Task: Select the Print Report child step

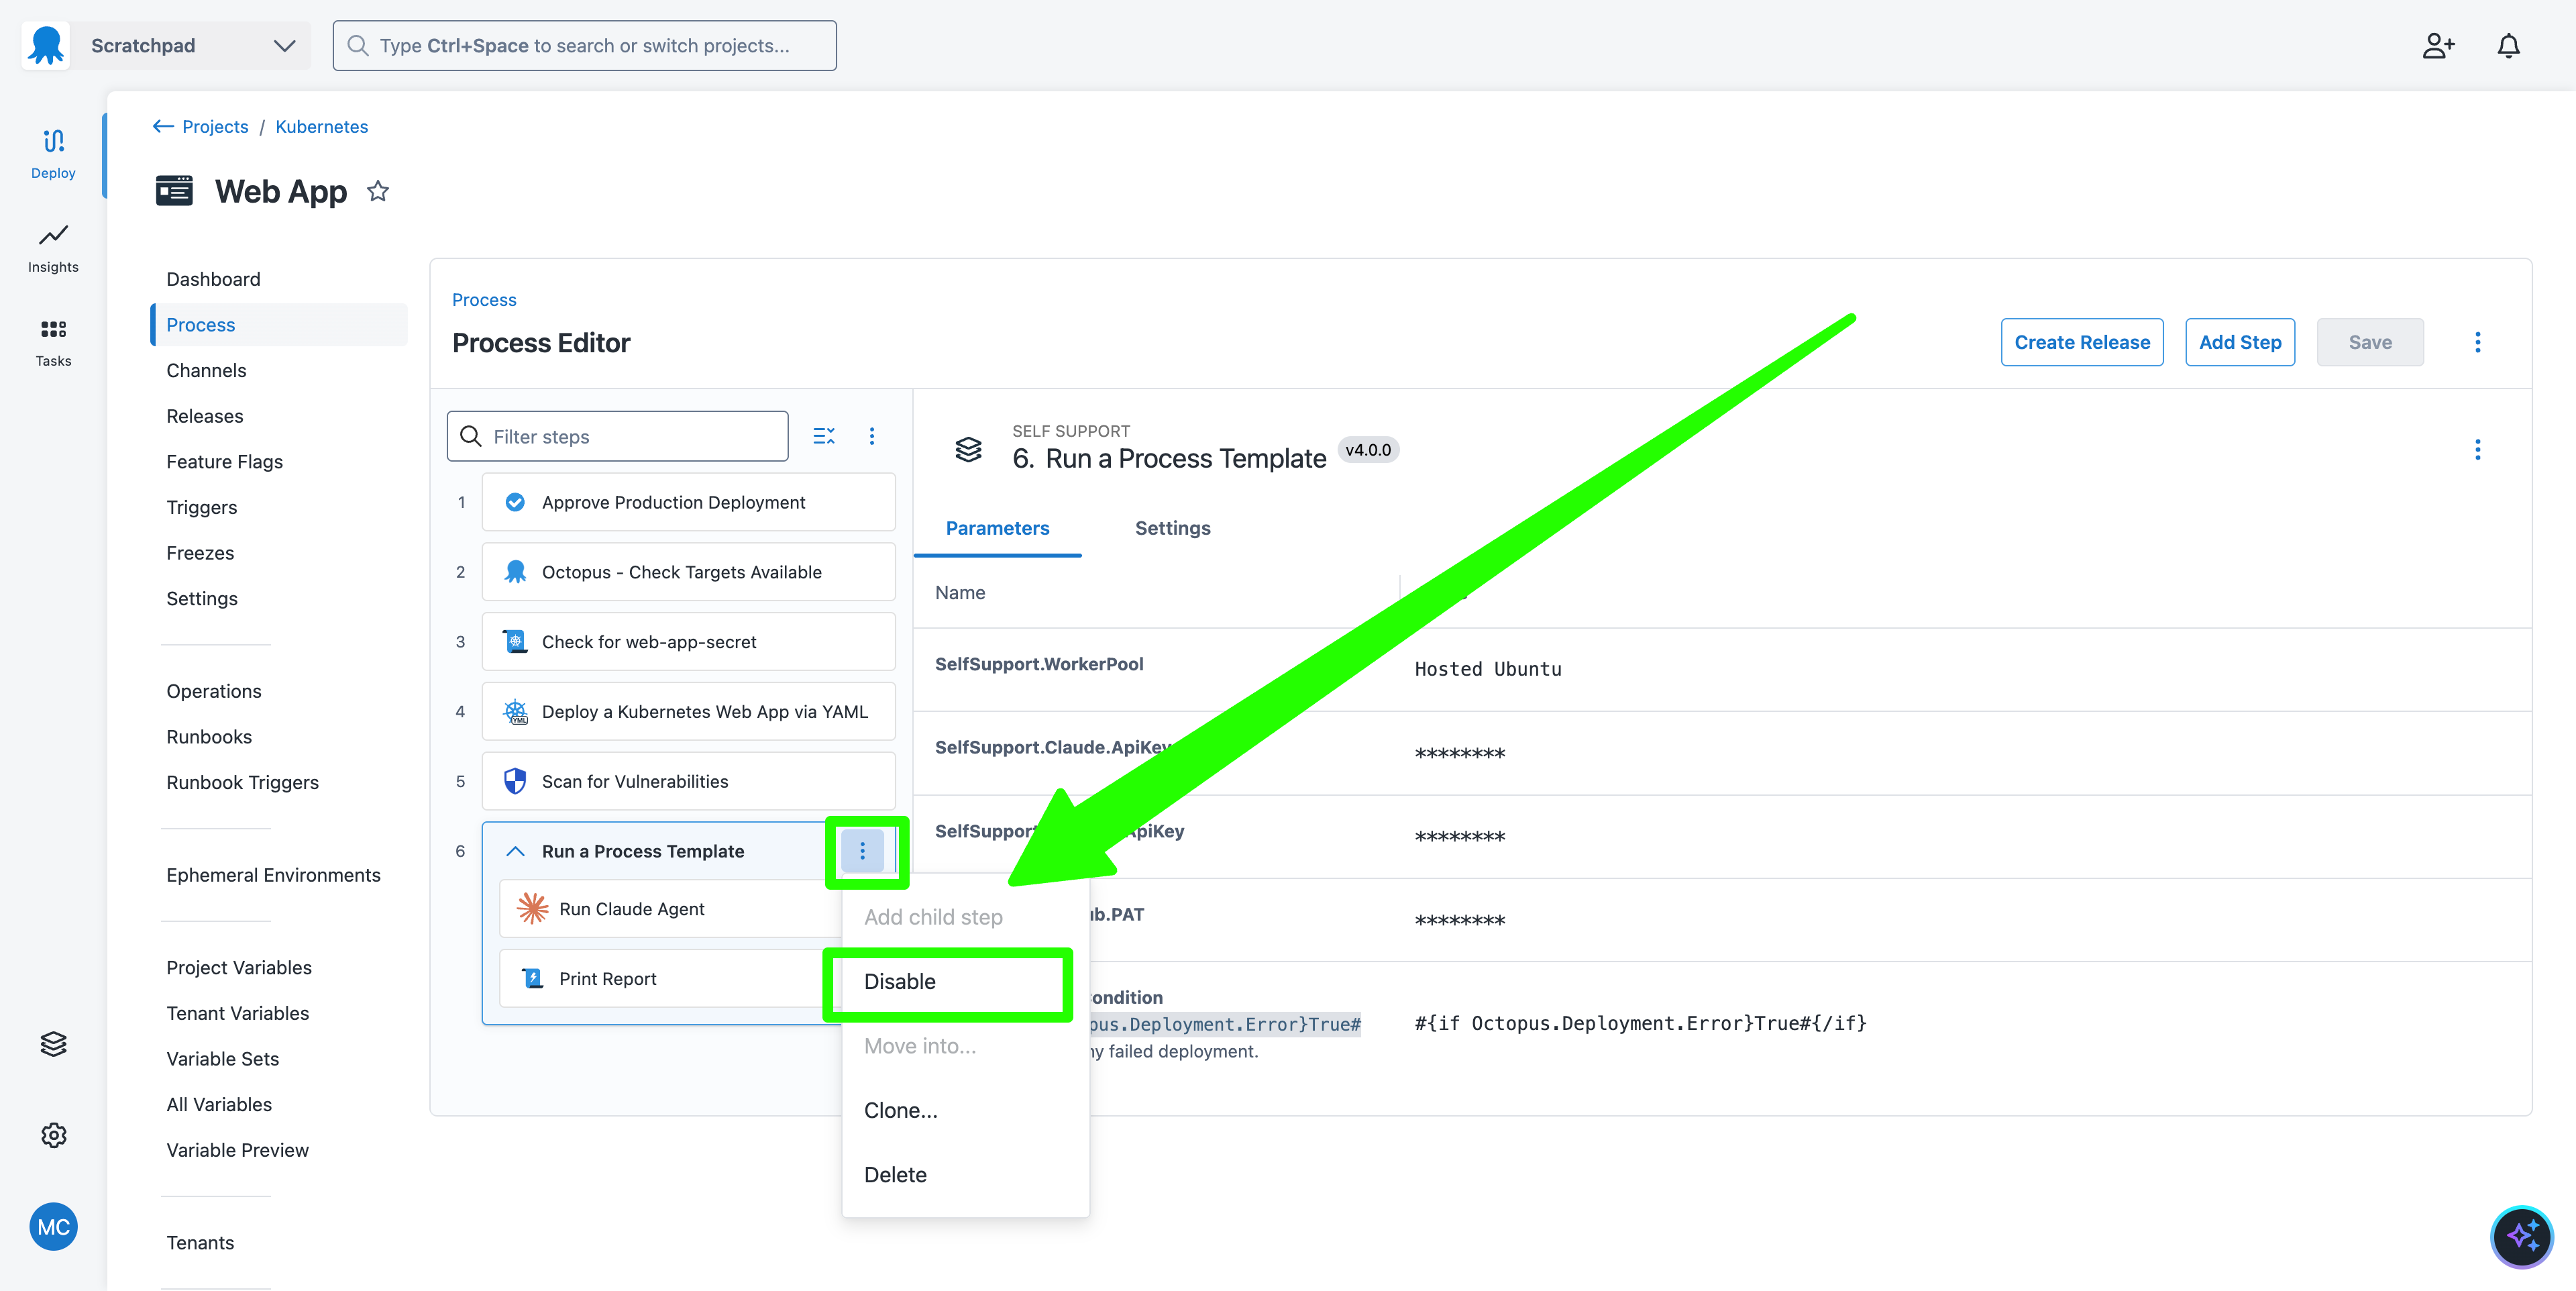Action: click(670, 978)
